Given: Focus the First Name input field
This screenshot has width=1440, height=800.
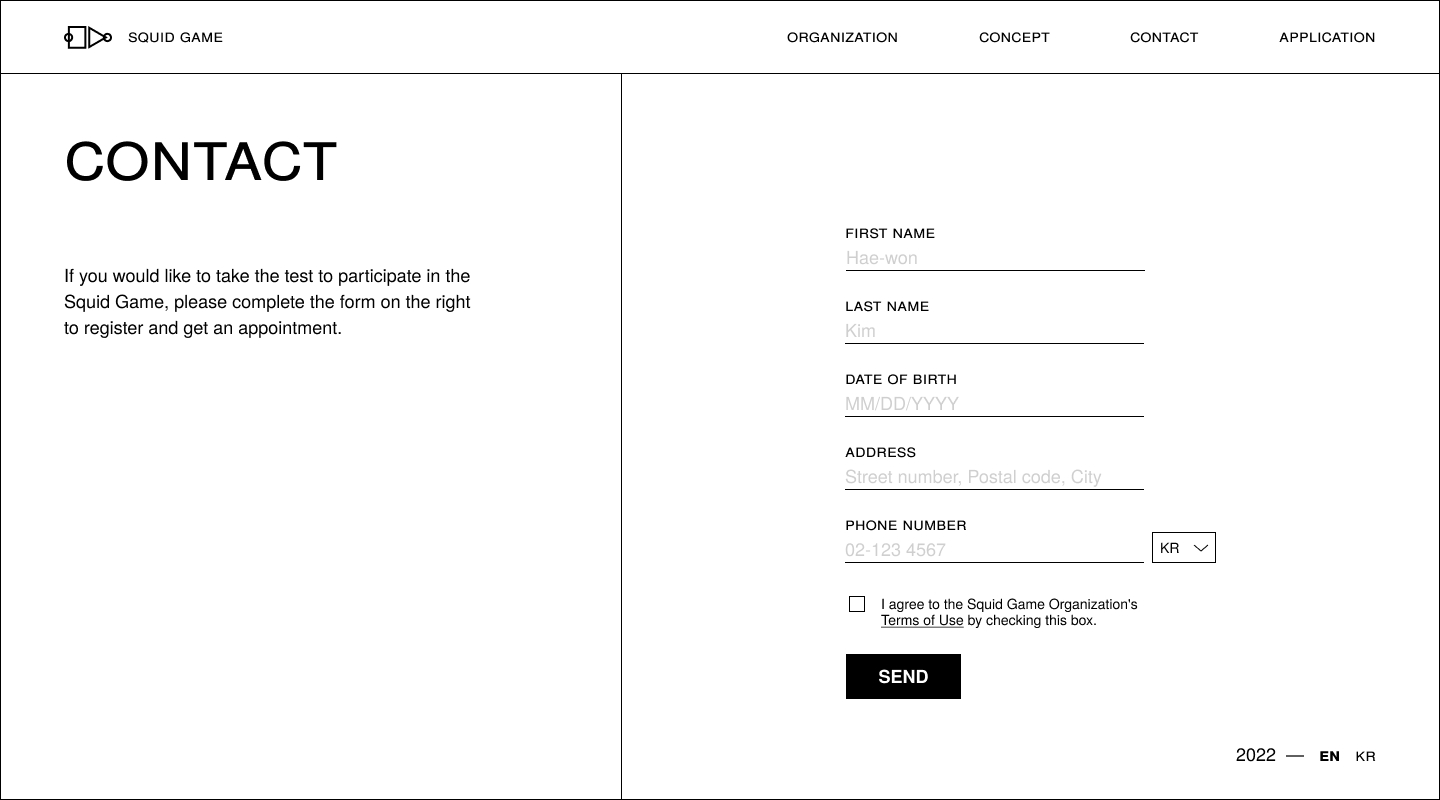Looking at the screenshot, I should click(x=995, y=258).
